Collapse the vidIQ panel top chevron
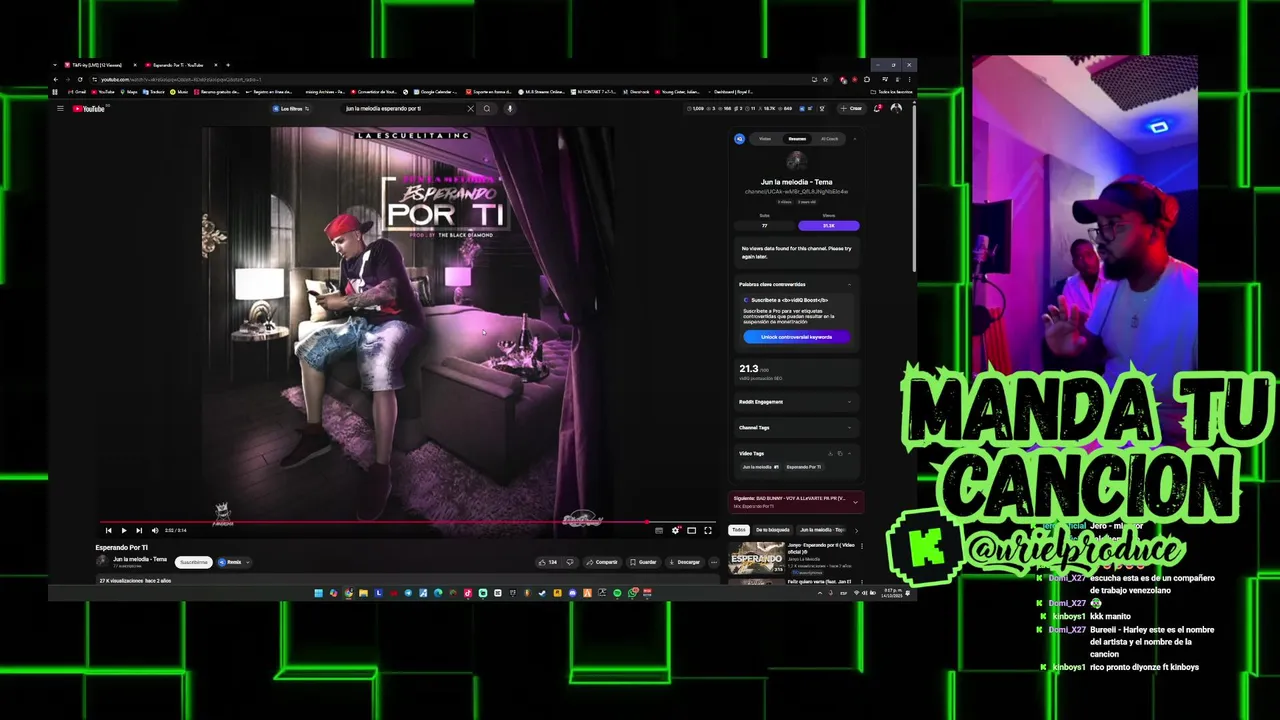This screenshot has width=1280, height=720. pos(855,139)
